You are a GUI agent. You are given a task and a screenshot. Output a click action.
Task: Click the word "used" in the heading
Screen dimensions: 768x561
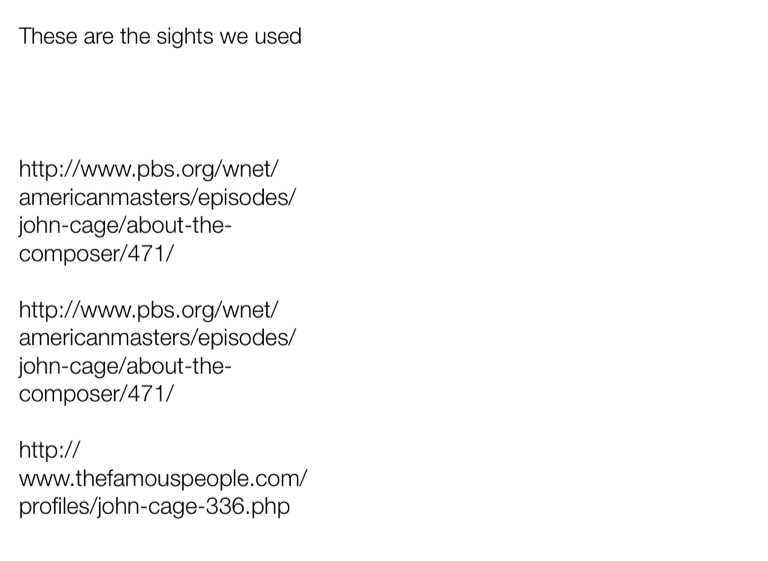[280, 38]
